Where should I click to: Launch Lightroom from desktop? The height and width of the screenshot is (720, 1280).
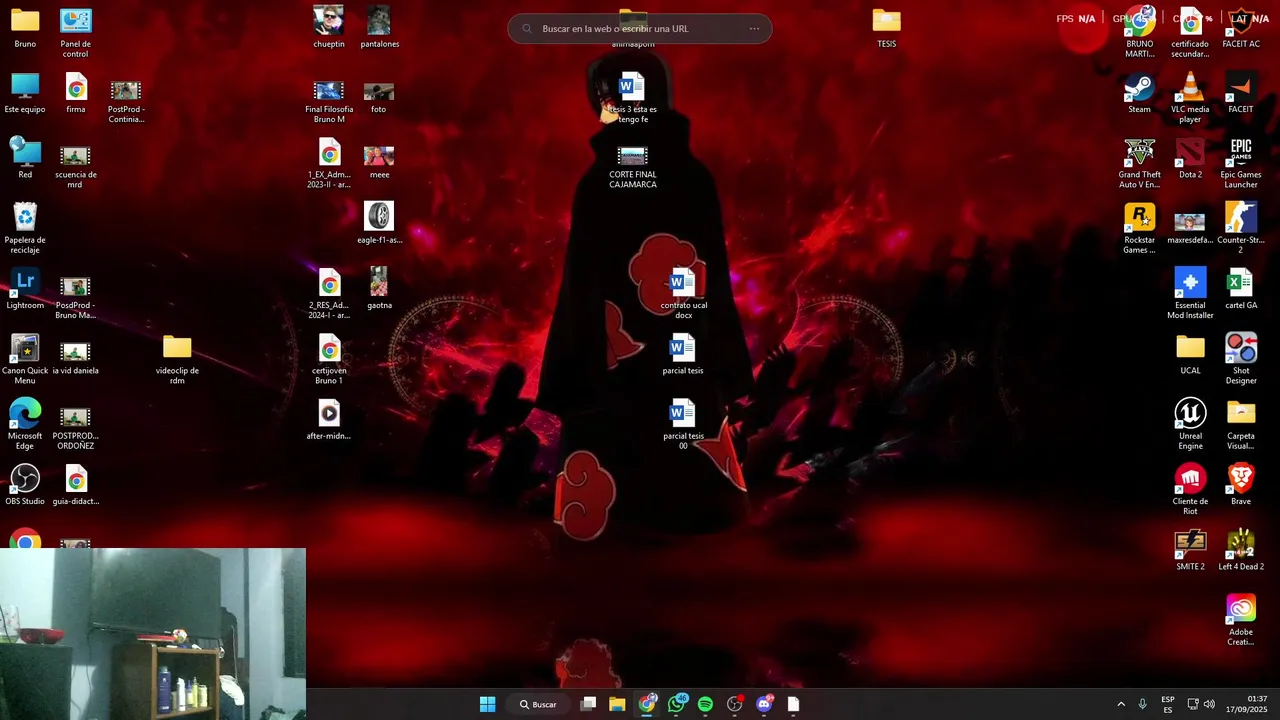tap(25, 289)
